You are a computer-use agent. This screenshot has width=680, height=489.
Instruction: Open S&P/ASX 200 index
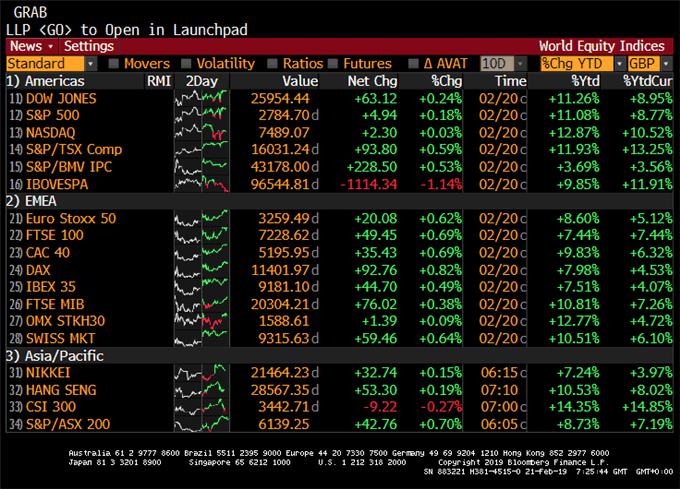[x=68, y=424]
